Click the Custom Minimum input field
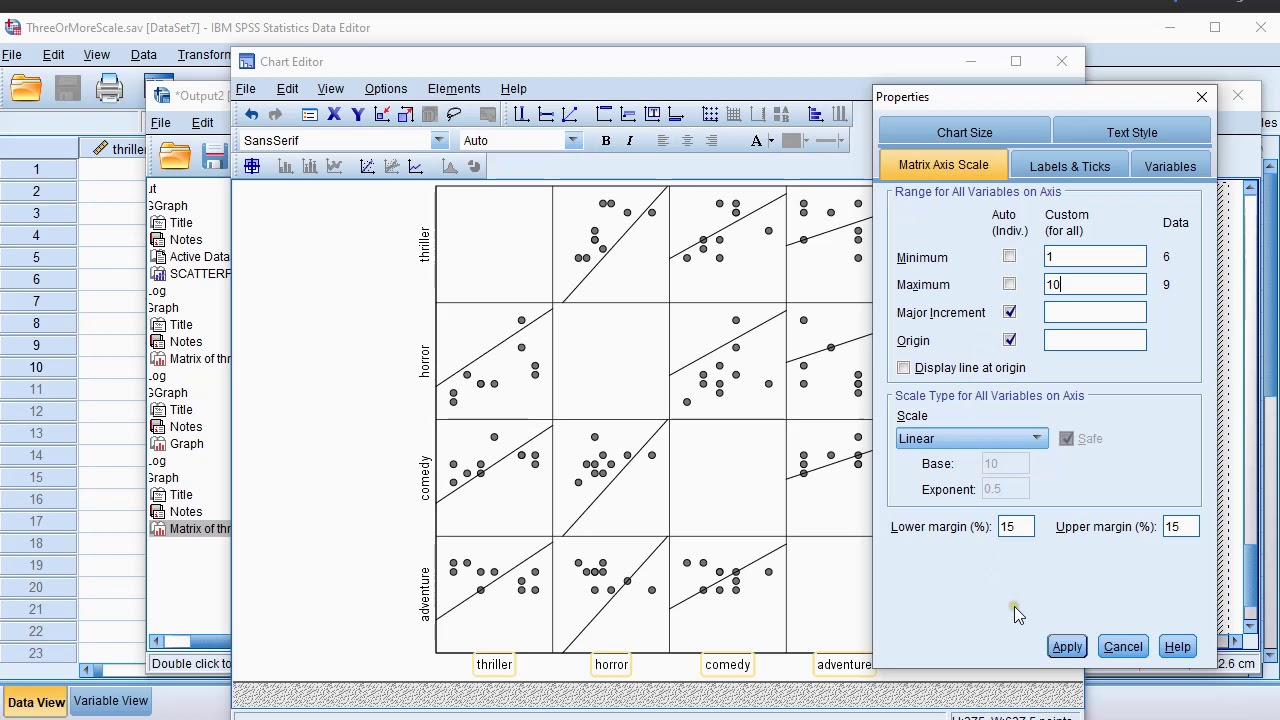Screen dimensions: 1280x720 [x=1095, y=257]
